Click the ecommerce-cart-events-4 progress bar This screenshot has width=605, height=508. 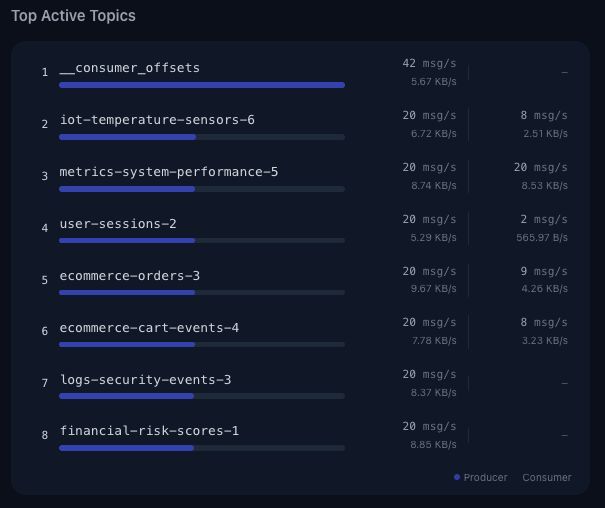point(202,344)
